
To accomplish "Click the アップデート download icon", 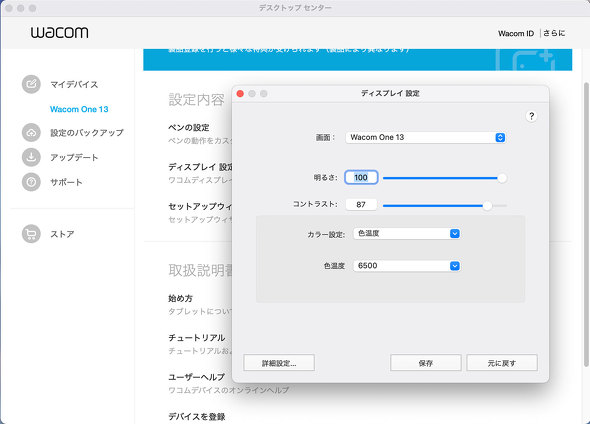I will (31, 157).
